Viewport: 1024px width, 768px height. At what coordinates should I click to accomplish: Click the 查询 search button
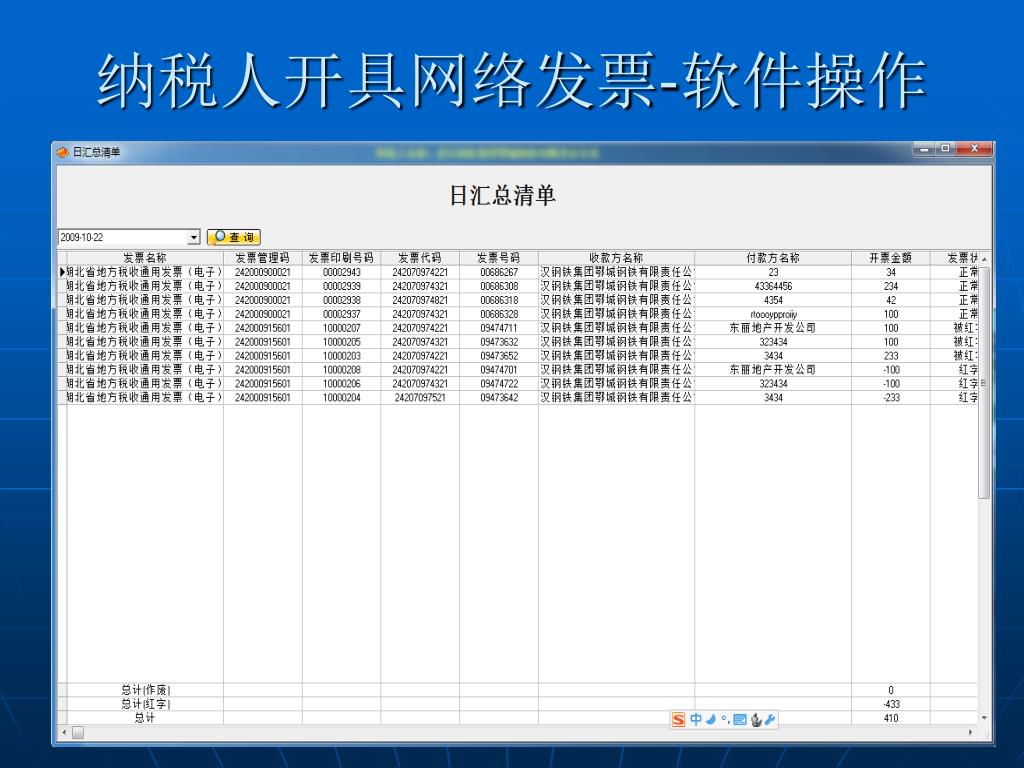pos(234,237)
